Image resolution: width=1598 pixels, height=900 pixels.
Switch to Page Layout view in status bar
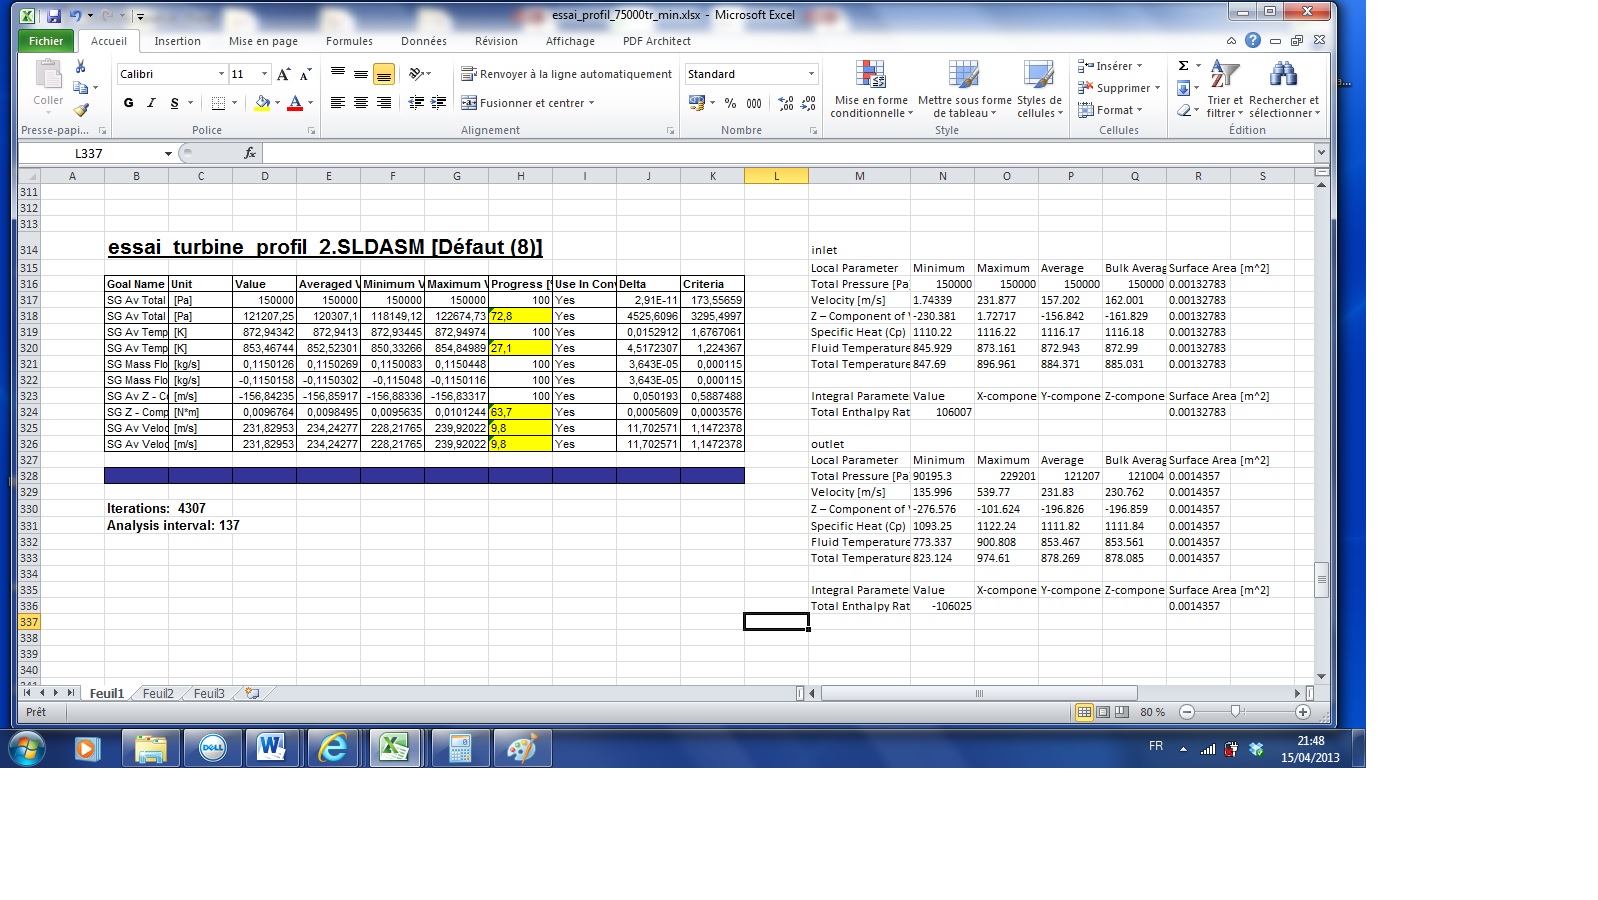[x=1102, y=712]
